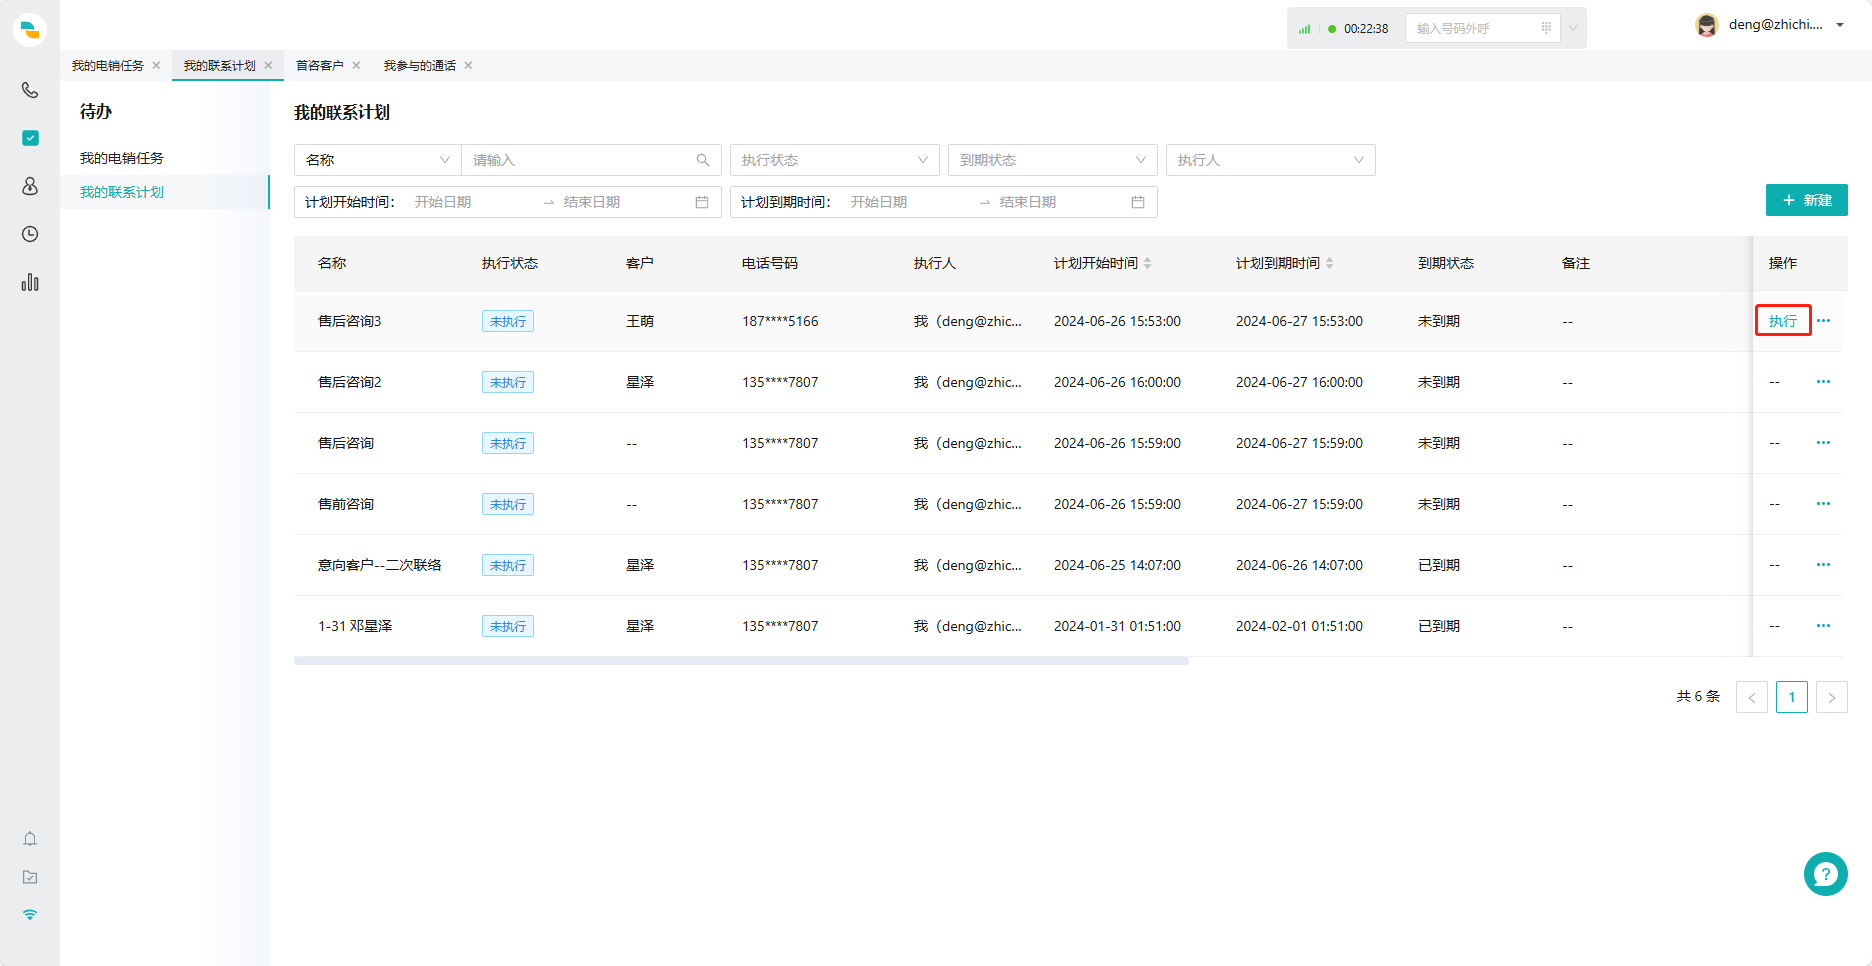The image size is (1872, 966).
Task: Click phone number 187****5166
Action: coord(780,321)
